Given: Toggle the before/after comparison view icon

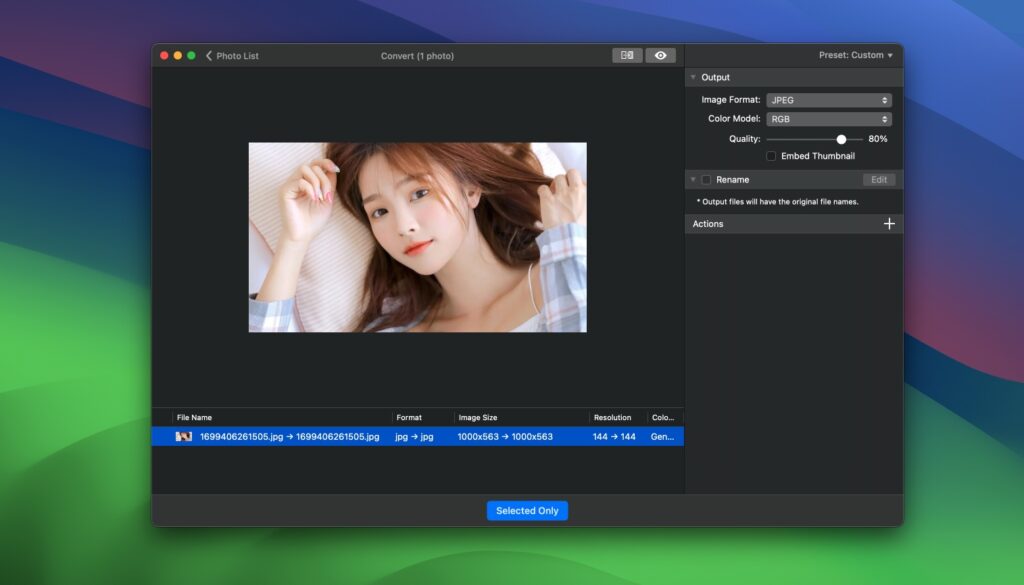Looking at the screenshot, I should [x=627, y=55].
